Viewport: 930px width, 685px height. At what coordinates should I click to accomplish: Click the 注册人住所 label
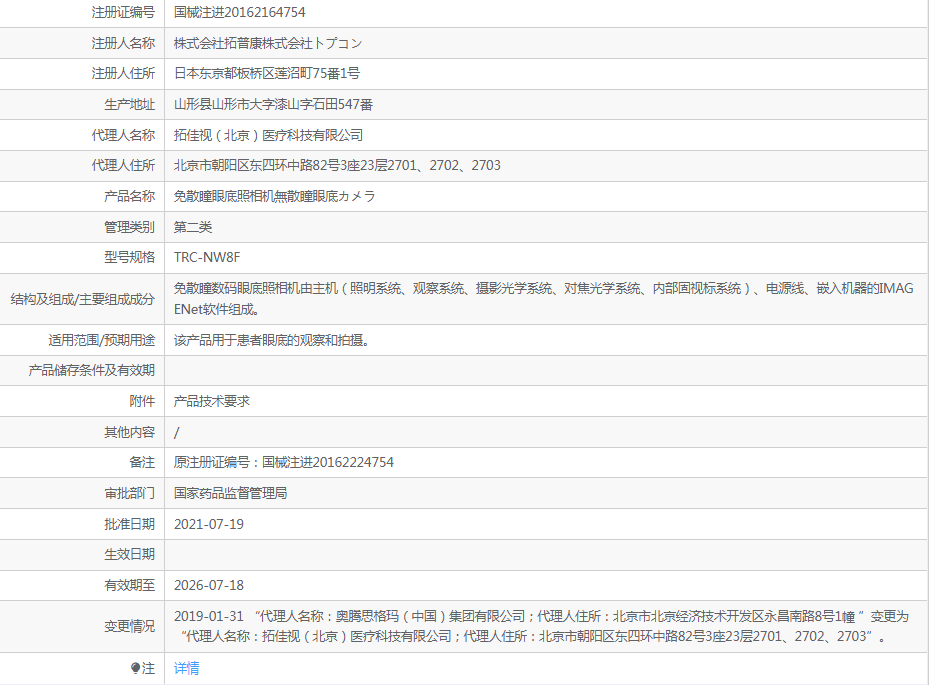123,74
